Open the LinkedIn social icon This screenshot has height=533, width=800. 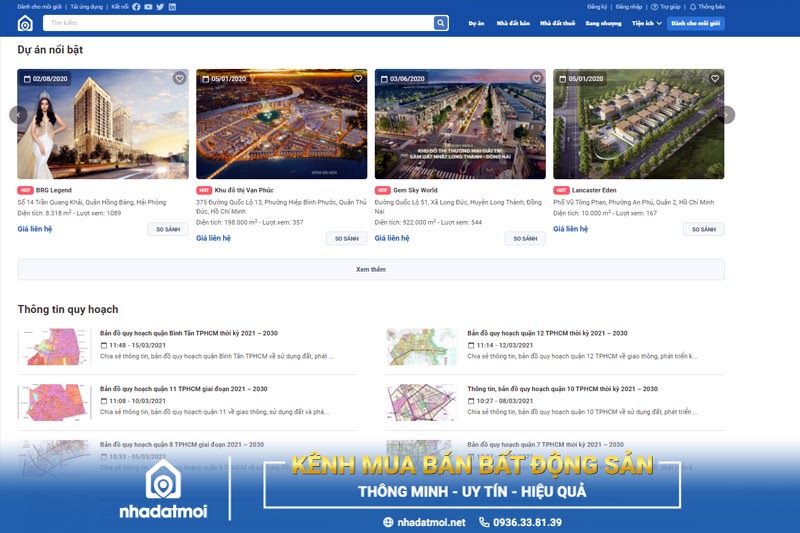[x=172, y=7]
